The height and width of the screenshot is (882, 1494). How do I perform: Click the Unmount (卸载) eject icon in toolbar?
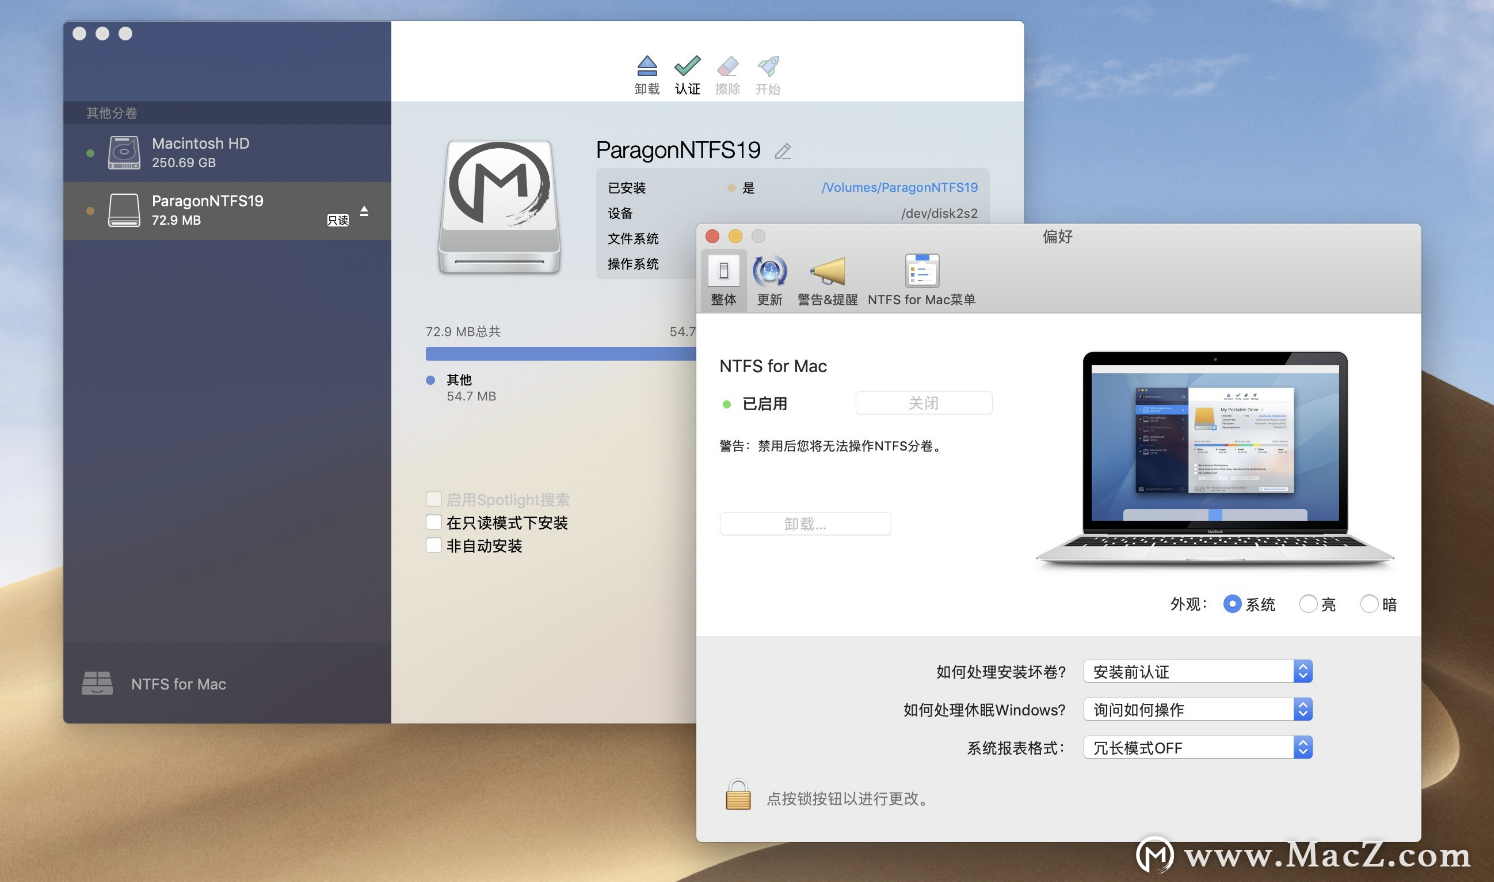coord(647,66)
